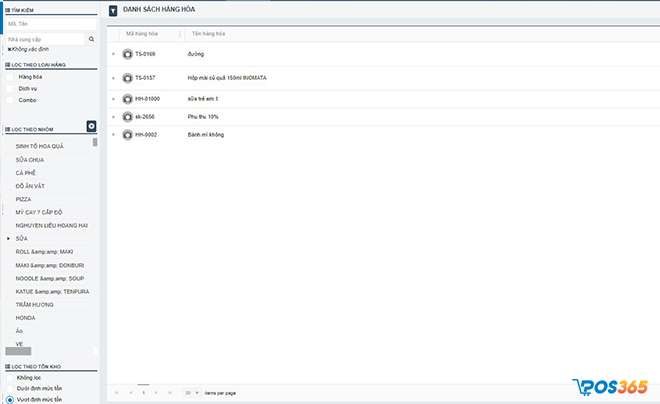Viewport: 660px width, 404px height.
Task: Select Vượt định mức tồn radio option
Action: (10, 400)
